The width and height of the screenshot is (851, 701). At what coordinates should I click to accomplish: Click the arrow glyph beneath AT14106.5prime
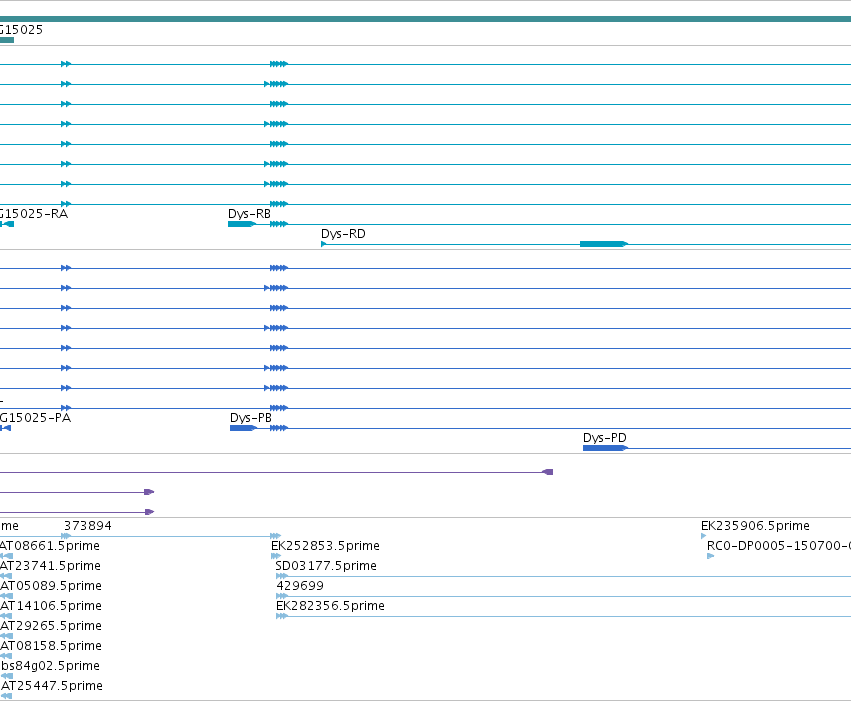(6, 616)
